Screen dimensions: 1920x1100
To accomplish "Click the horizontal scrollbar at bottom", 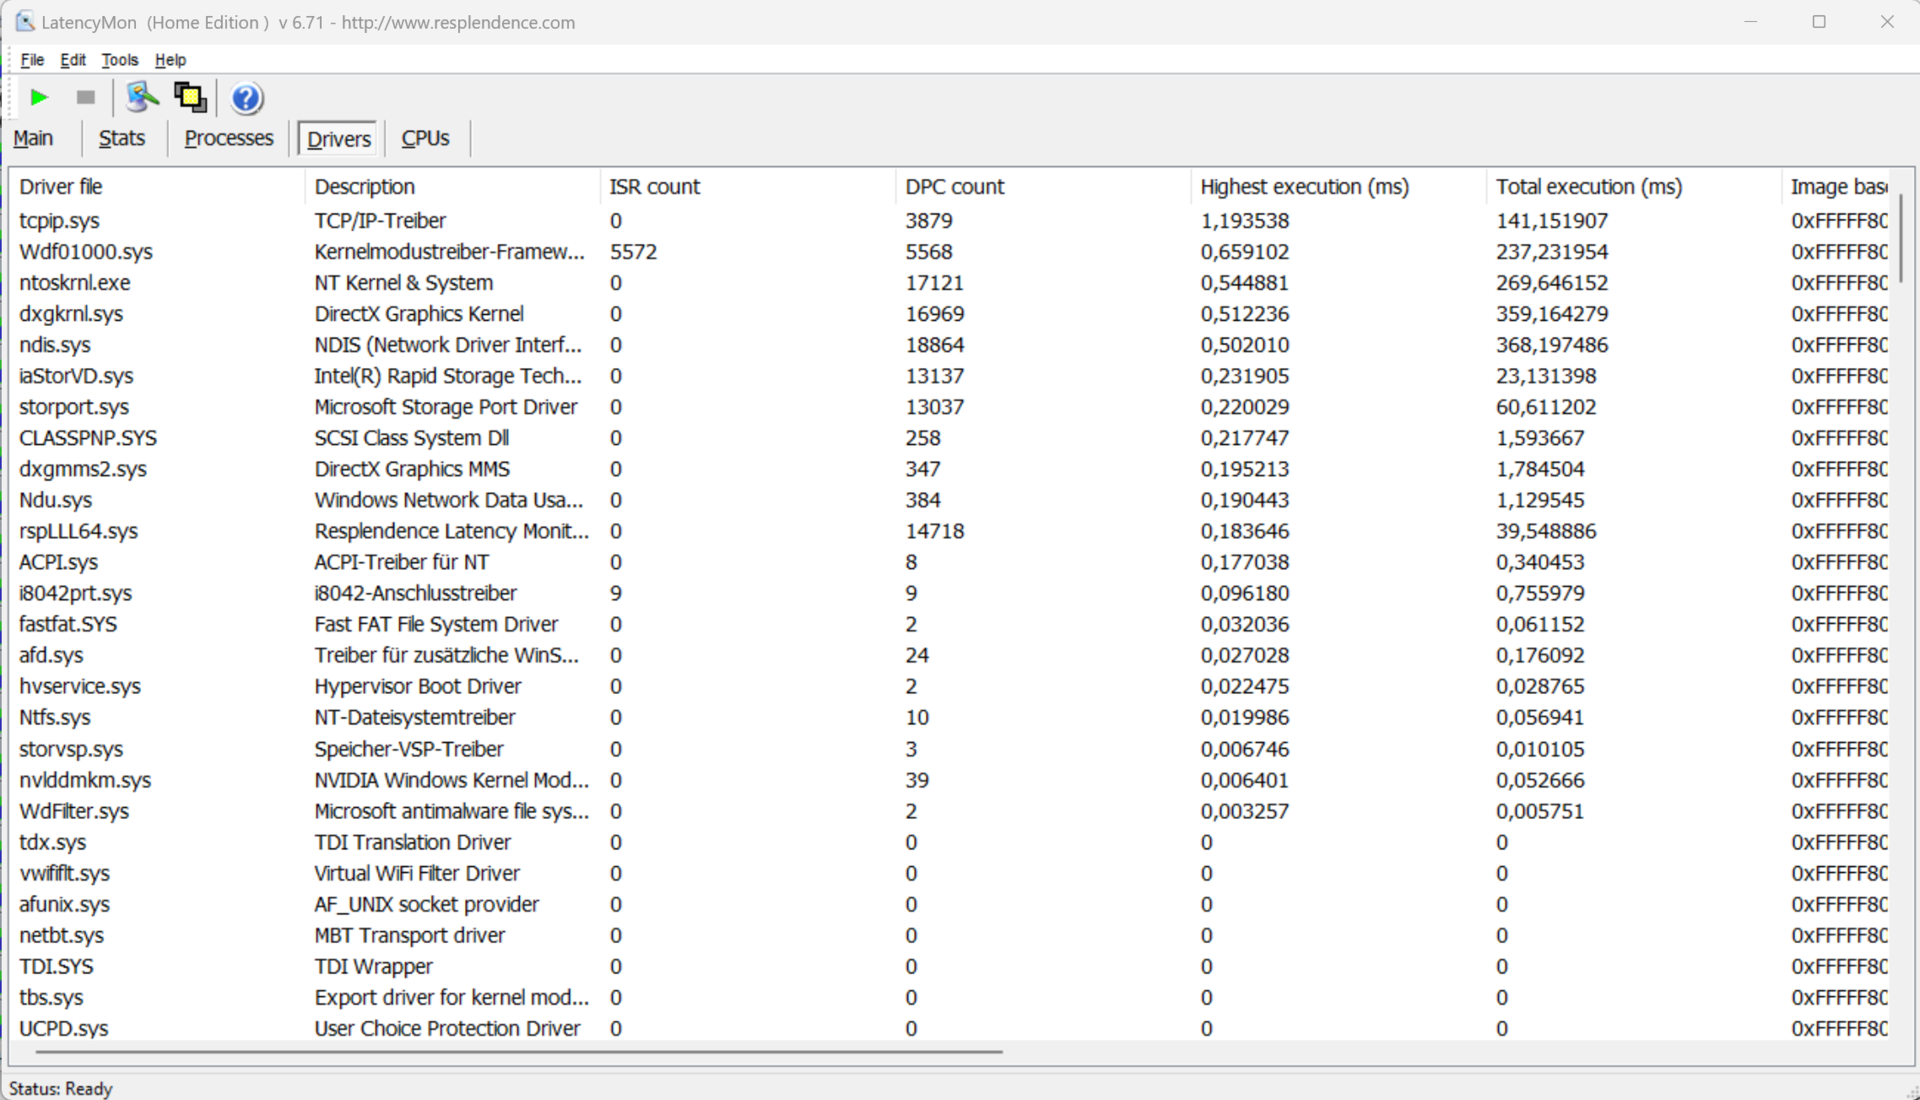I will [x=518, y=1051].
